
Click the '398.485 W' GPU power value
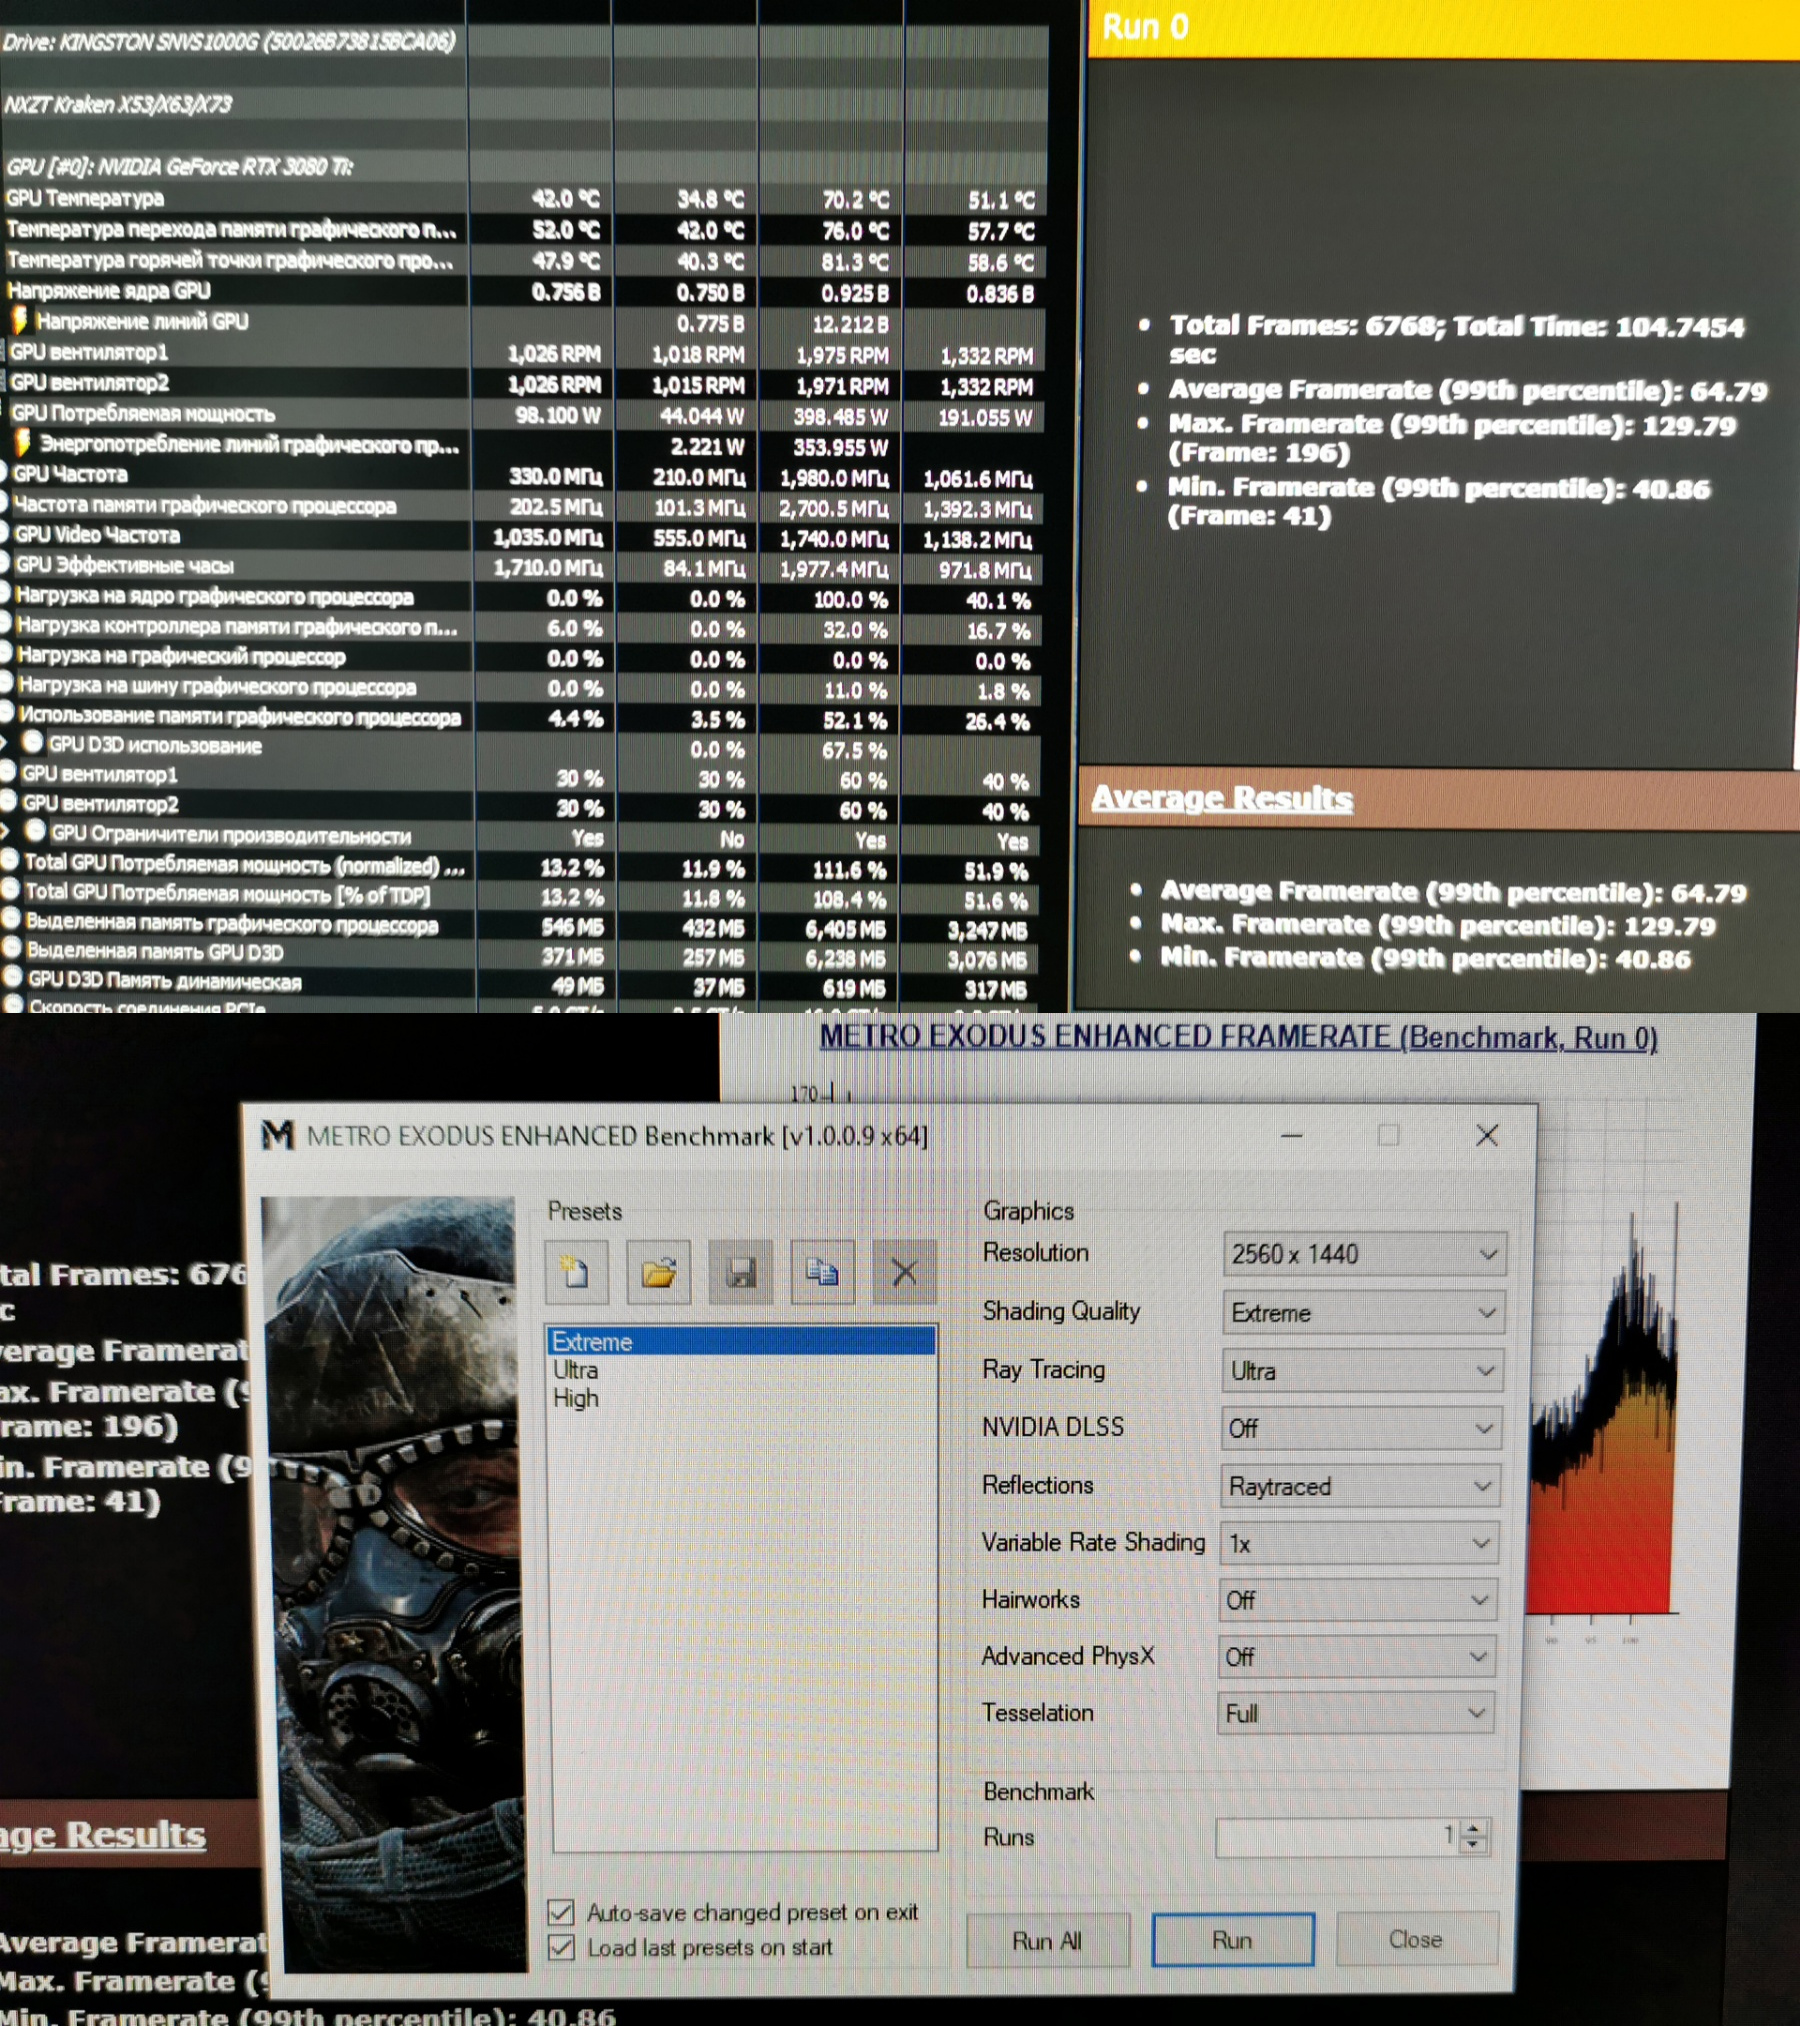click(x=841, y=417)
